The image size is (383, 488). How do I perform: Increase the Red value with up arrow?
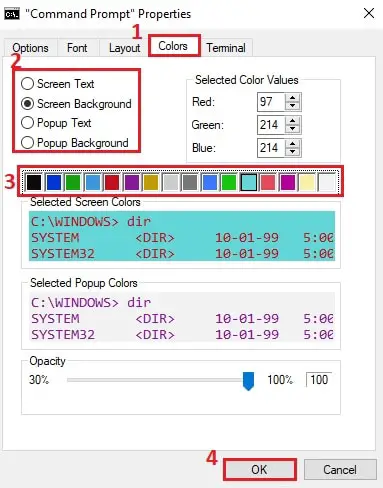(x=292, y=98)
